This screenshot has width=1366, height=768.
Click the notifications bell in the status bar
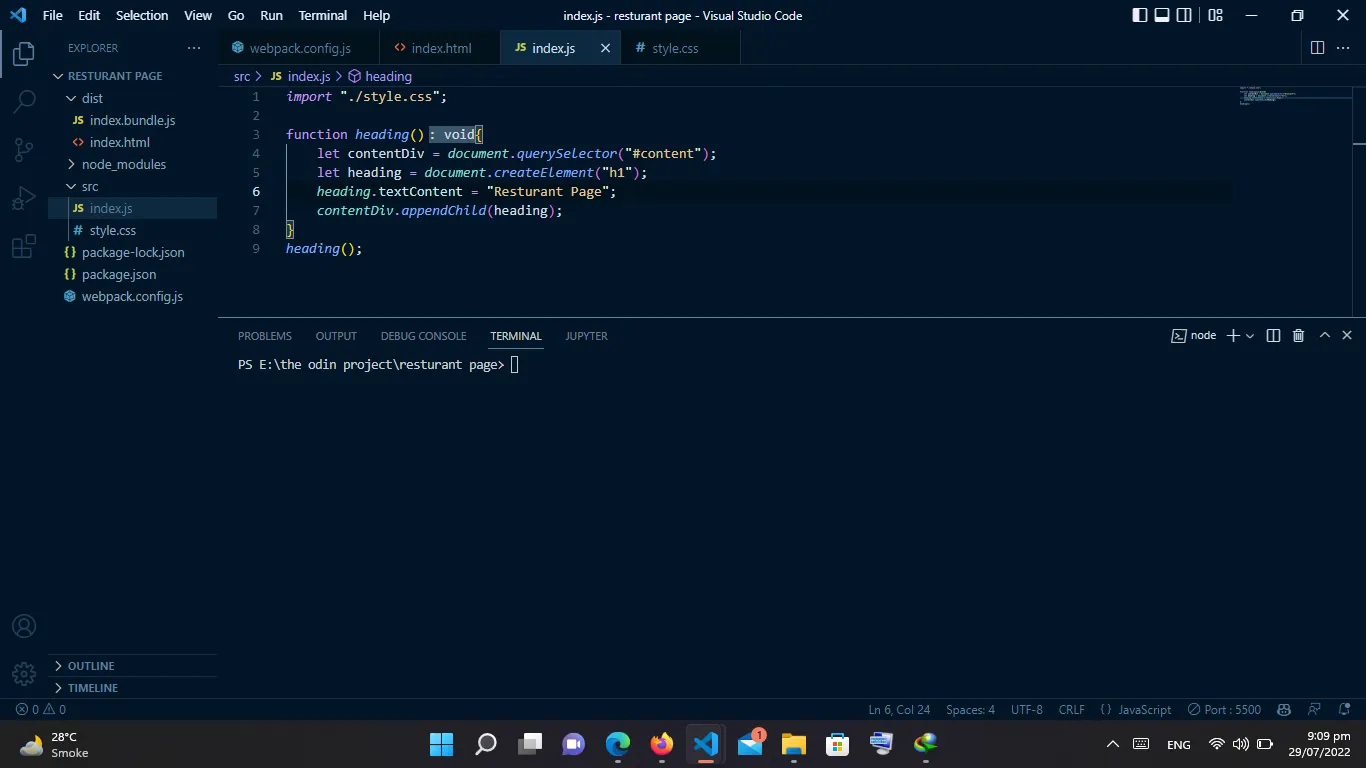pyautogui.click(x=1344, y=709)
